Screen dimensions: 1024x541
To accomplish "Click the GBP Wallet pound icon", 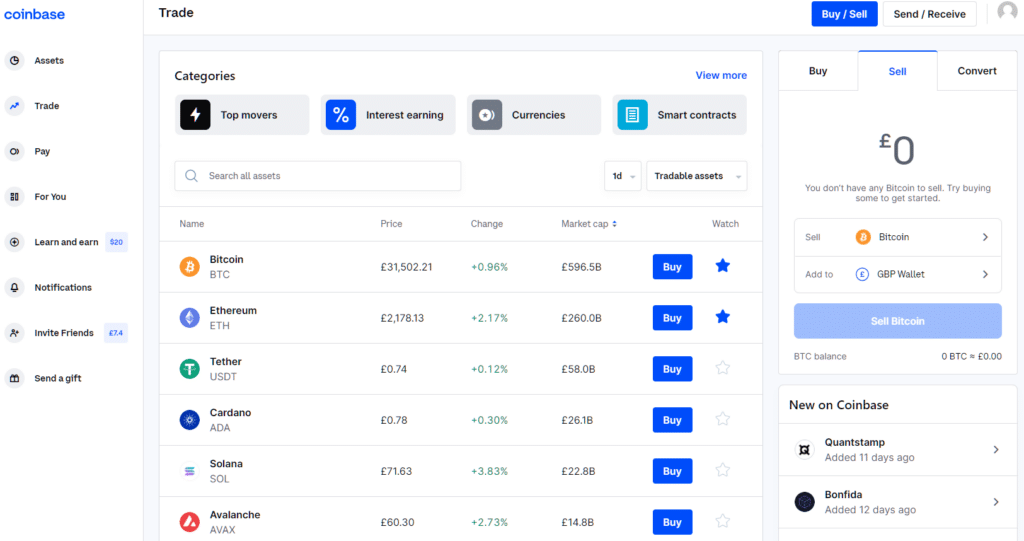I will [862, 274].
